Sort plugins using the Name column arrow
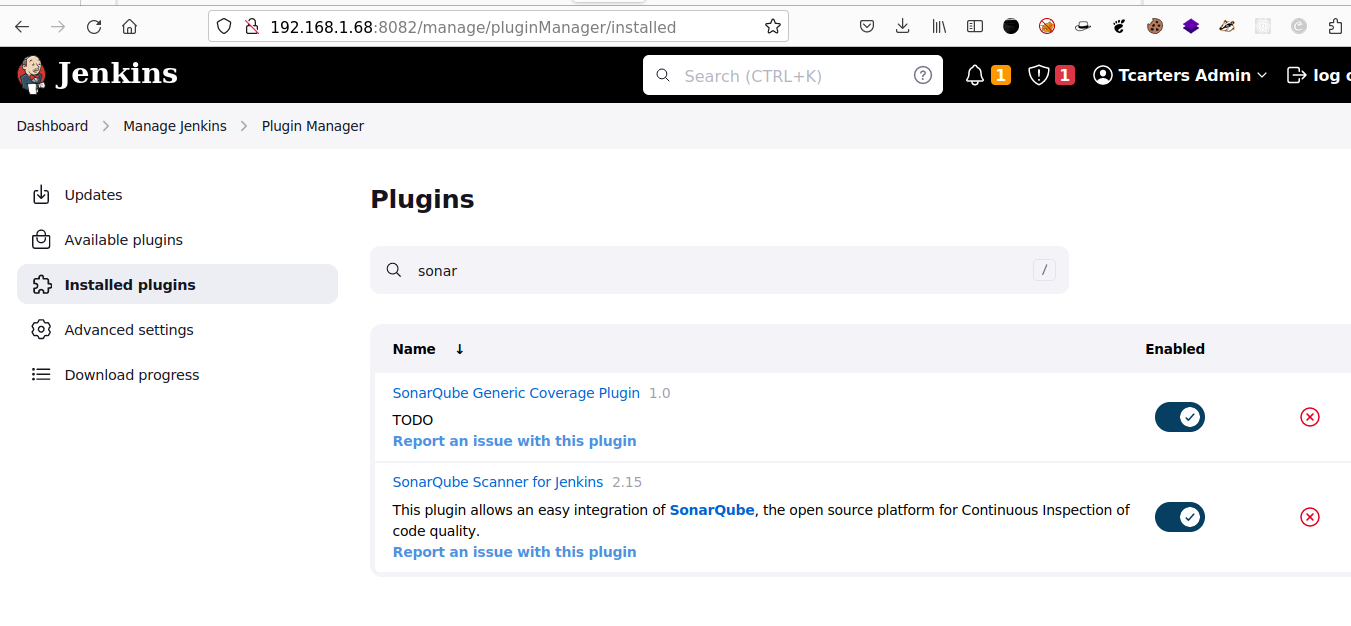Screen dimensions: 1351x626 click(x=460, y=349)
